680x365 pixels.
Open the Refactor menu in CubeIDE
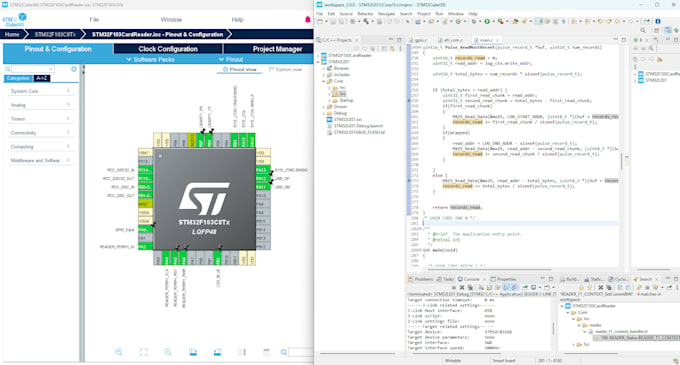[365, 14]
